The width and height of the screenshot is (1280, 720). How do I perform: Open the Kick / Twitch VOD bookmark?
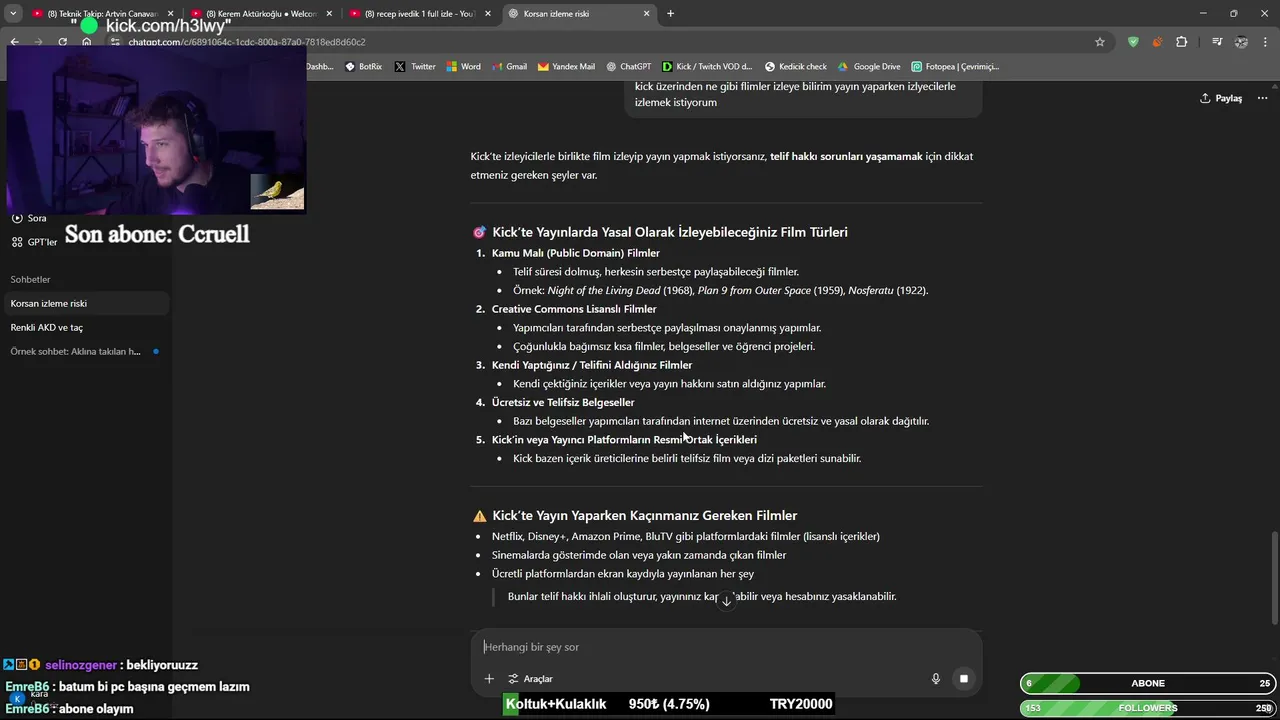[x=707, y=67]
